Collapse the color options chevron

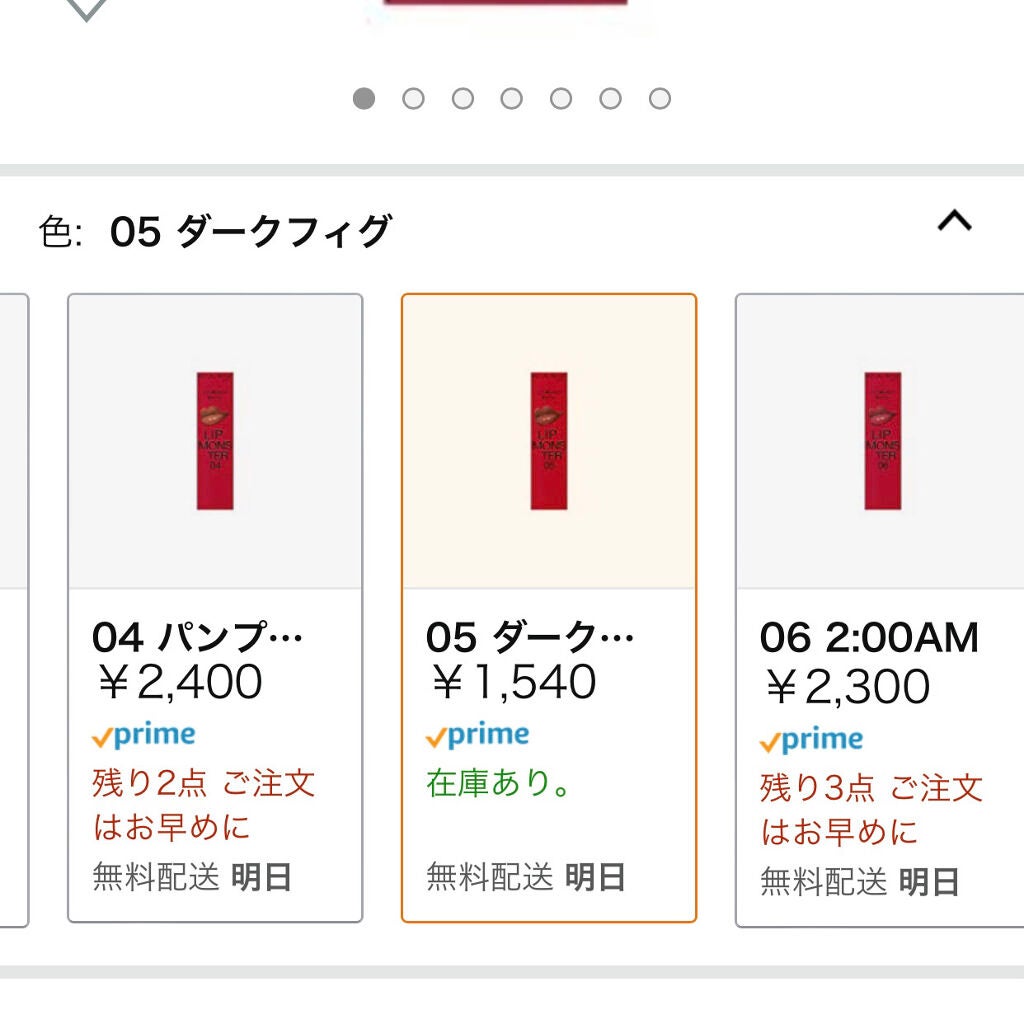tap(954, 221)
